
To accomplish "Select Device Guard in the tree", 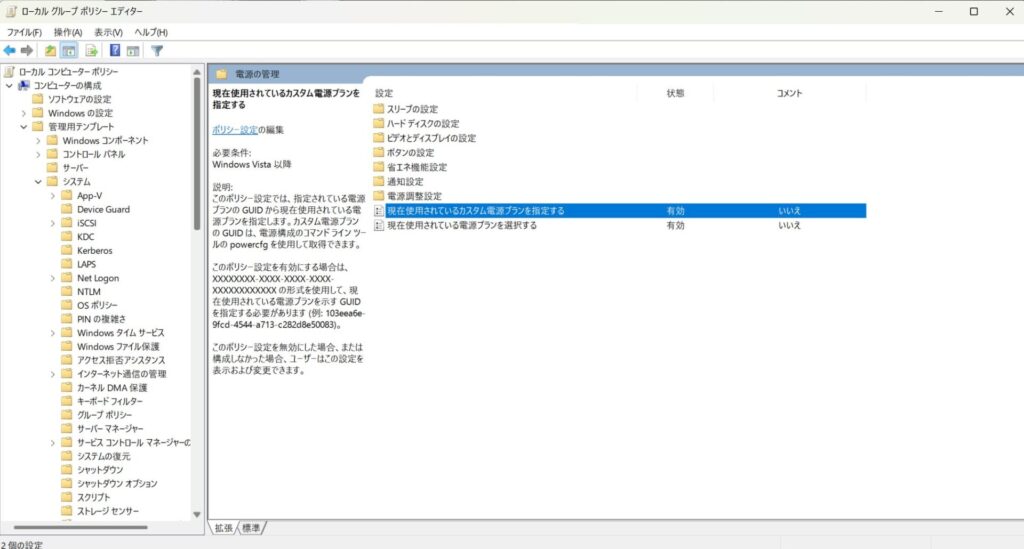I will point(103,210).
